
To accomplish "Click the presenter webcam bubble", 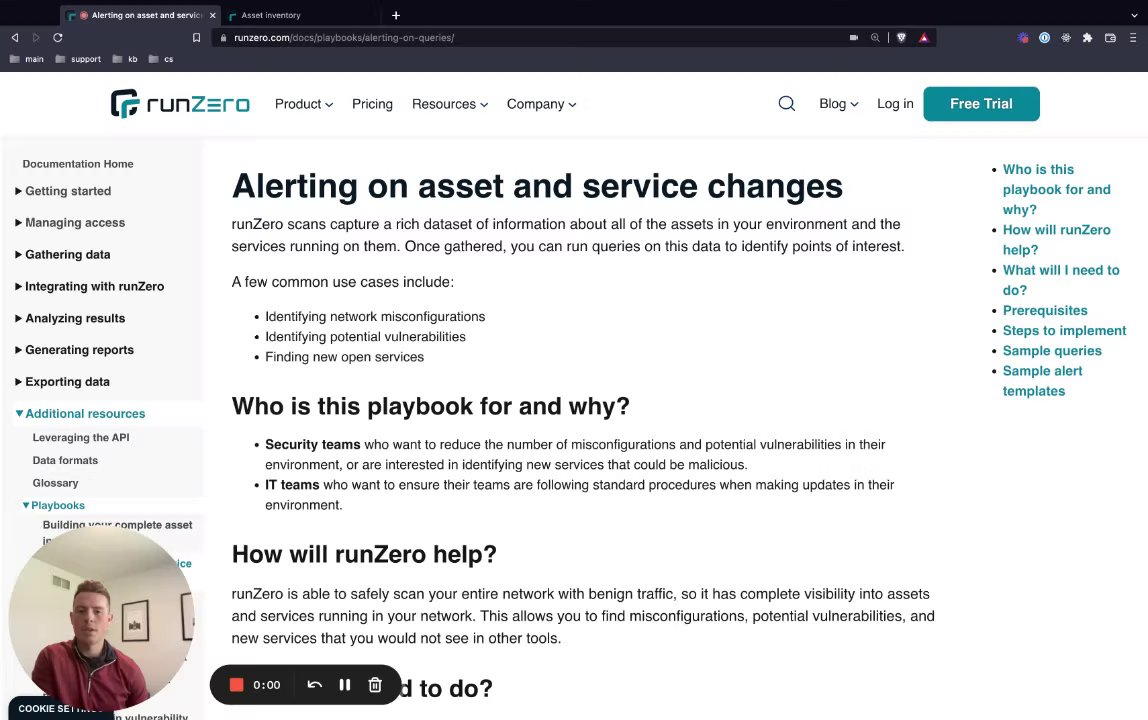I will 101,619.
